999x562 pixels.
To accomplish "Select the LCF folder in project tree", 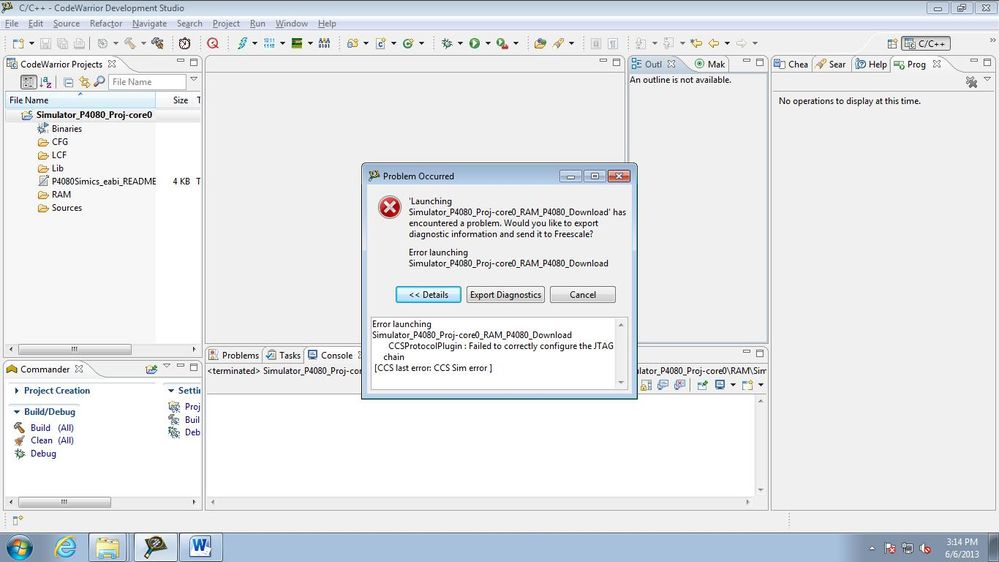I will pyautogui.click(x=59, y=155).
